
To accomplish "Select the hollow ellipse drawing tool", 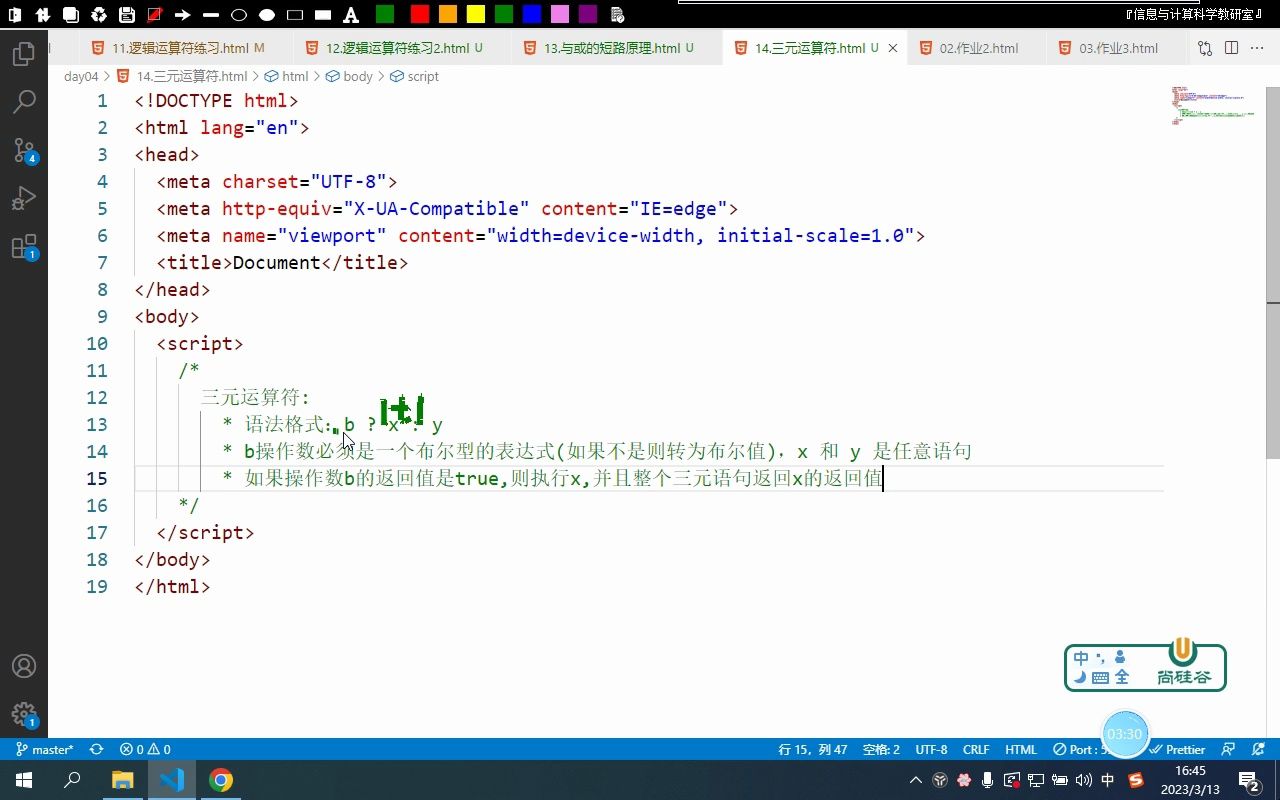I will click(x=238, y=15).
